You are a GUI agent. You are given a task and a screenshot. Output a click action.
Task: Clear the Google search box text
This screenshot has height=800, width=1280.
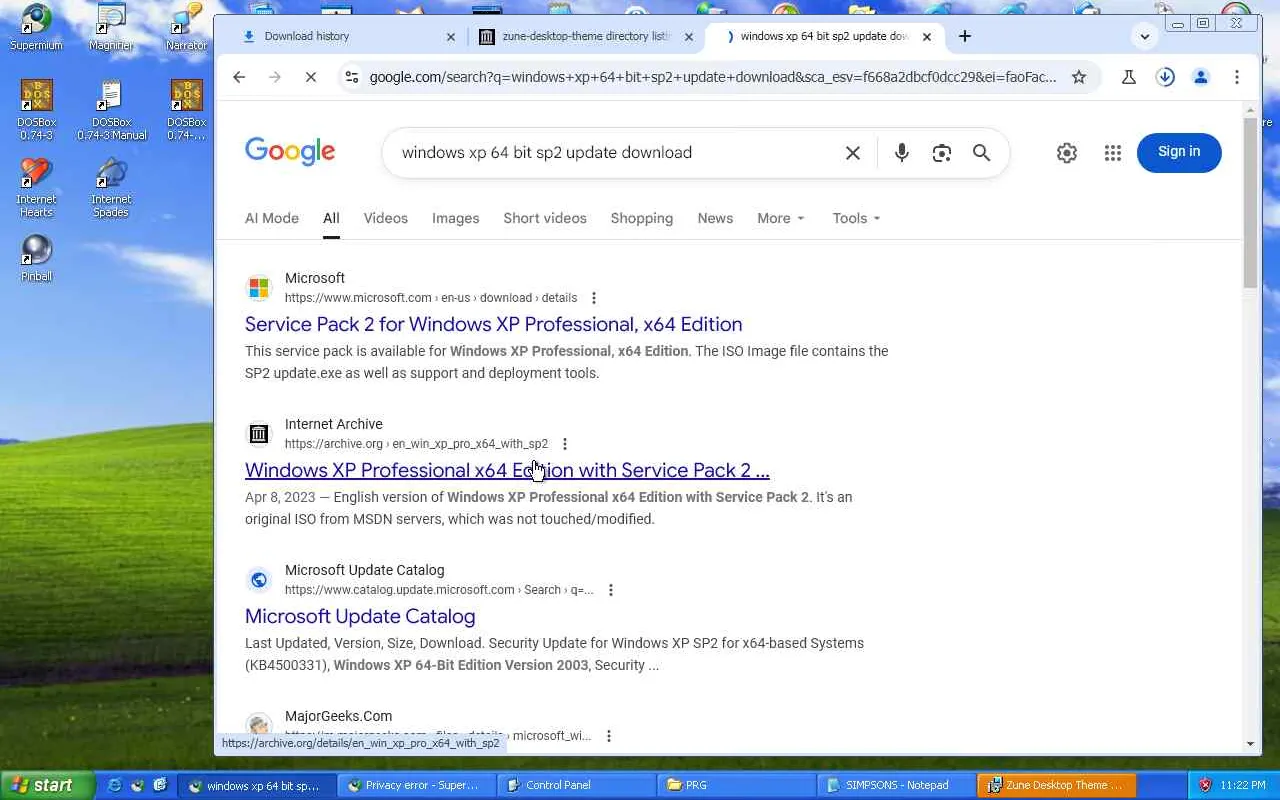click(853, 153)
